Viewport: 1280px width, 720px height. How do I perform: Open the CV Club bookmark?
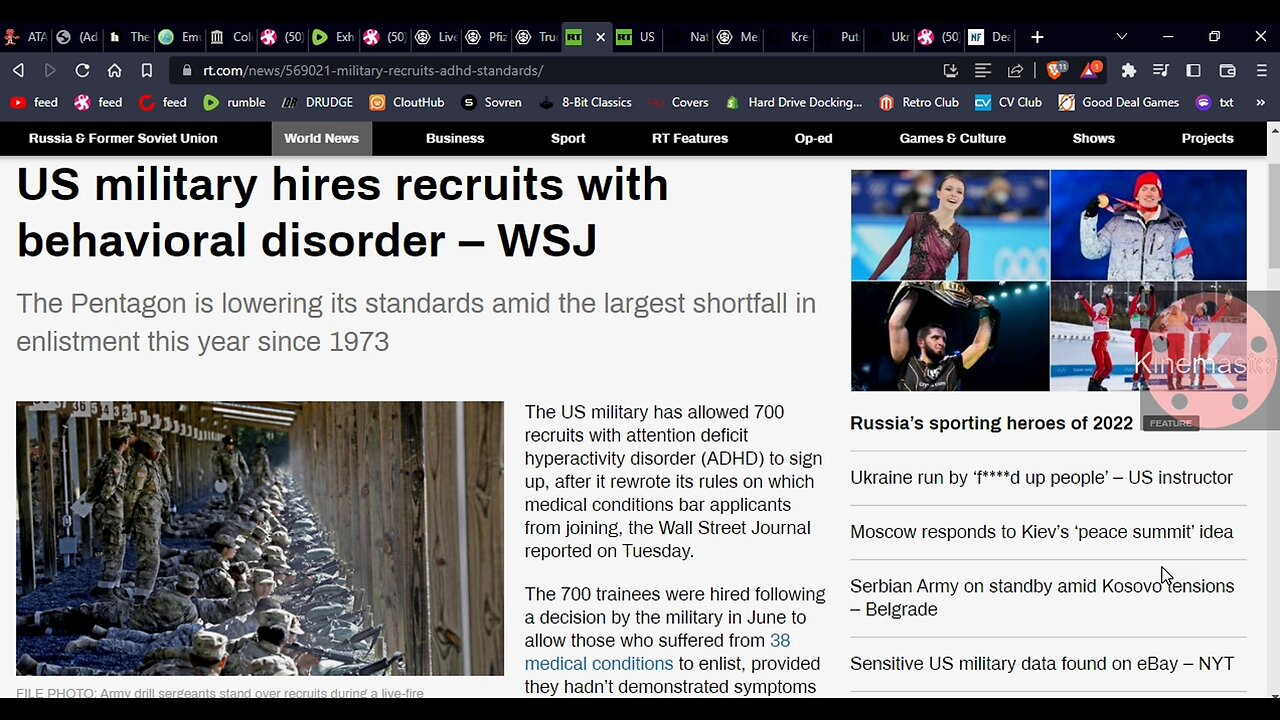coord(1008,102)
